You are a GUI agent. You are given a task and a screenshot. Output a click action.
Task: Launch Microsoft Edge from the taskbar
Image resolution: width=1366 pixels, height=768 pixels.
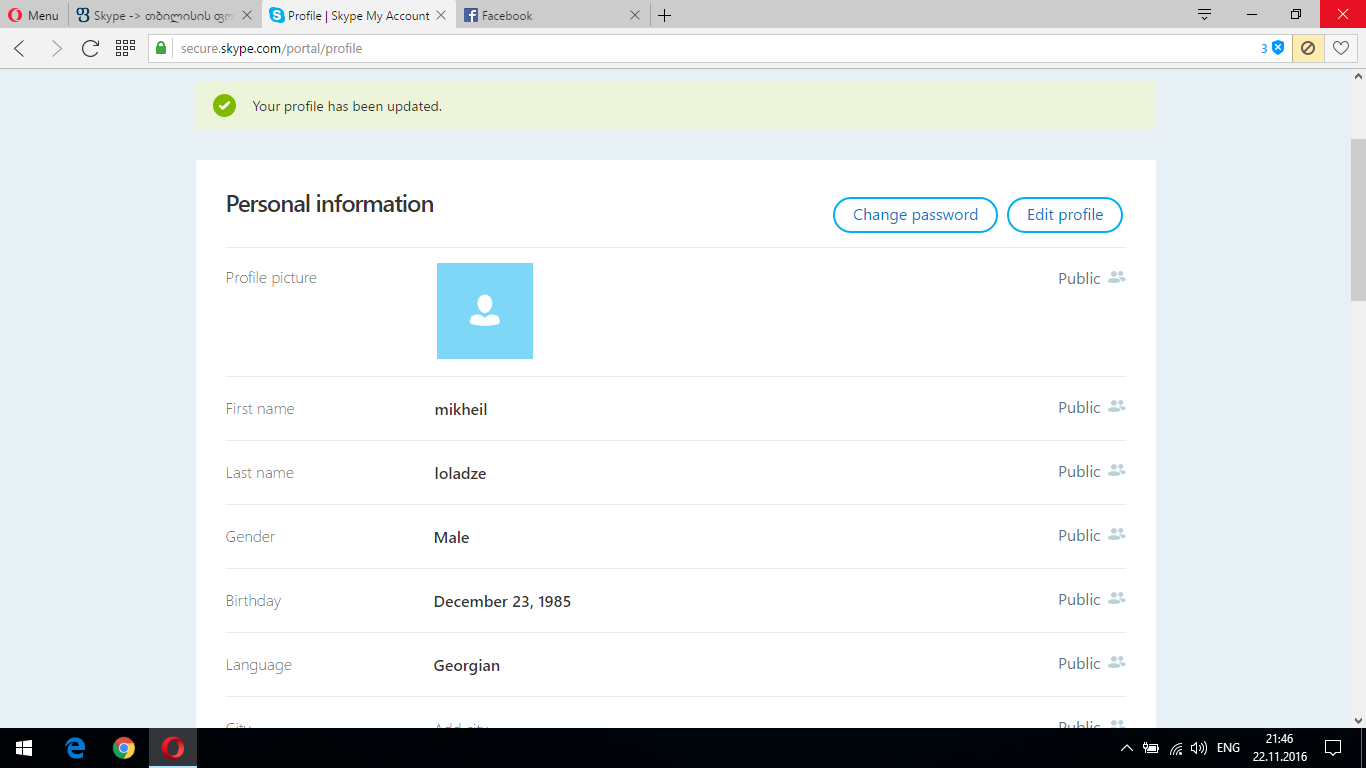[x=75, y=748]
